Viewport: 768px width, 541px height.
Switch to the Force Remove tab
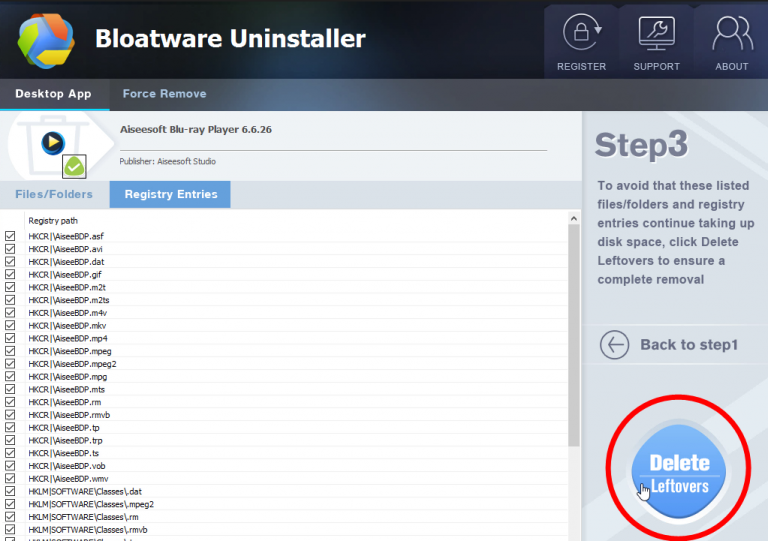tap(165, 94)
